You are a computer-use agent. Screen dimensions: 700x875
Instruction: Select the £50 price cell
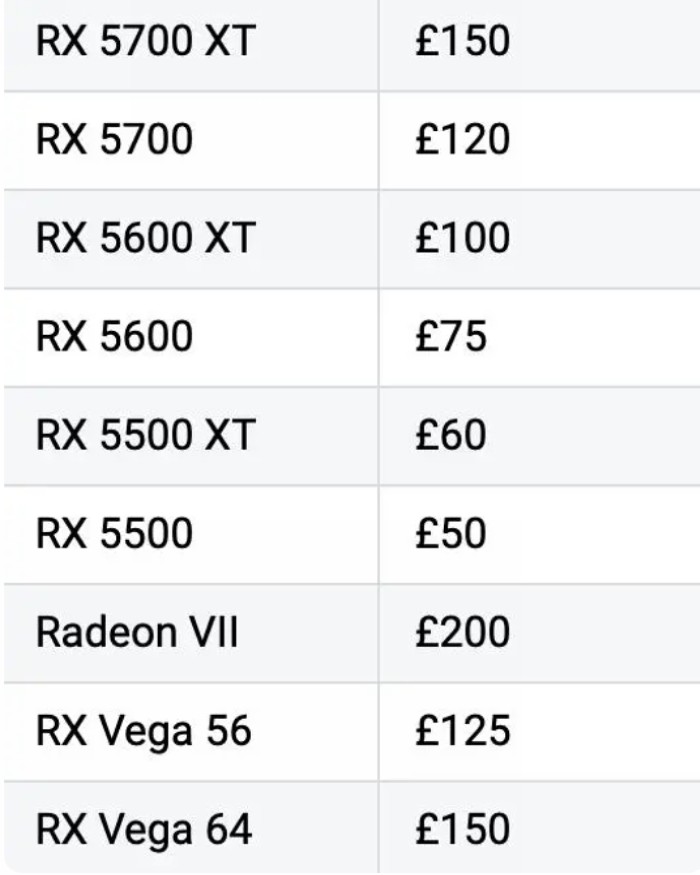451,533
